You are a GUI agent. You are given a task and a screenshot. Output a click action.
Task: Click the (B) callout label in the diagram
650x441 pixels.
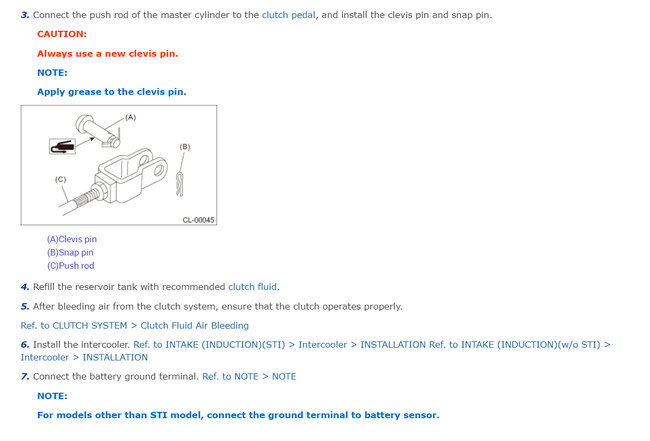click(184, 147)
